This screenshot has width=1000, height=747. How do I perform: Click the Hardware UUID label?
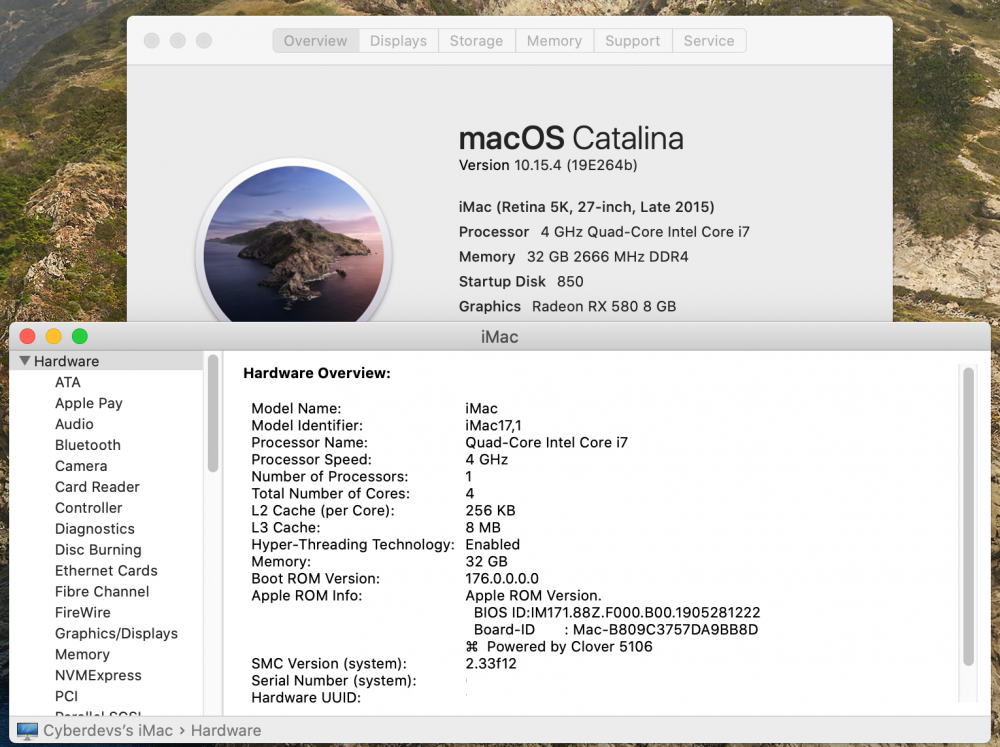[x=306, y=698]
